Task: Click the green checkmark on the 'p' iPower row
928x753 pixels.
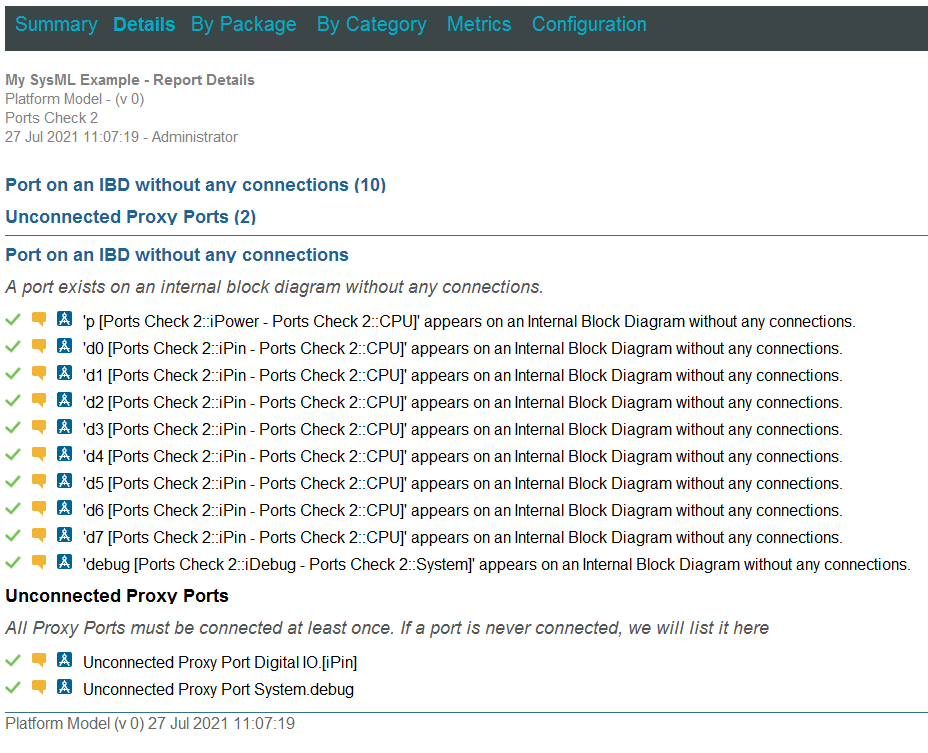Action: (13, 320)
